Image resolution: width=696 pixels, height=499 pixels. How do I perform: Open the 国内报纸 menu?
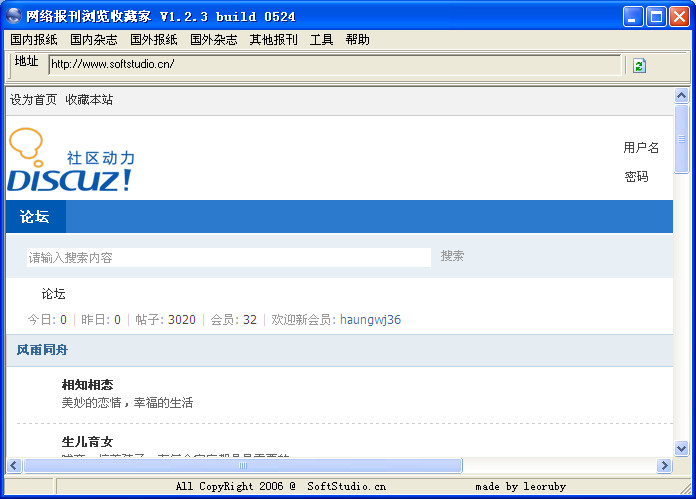click(34, 40)
